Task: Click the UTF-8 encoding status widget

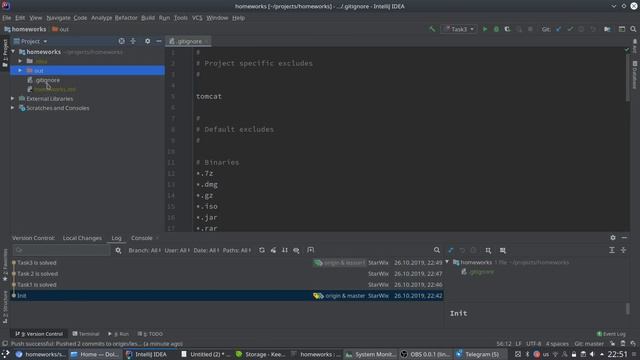Action: 533,344
